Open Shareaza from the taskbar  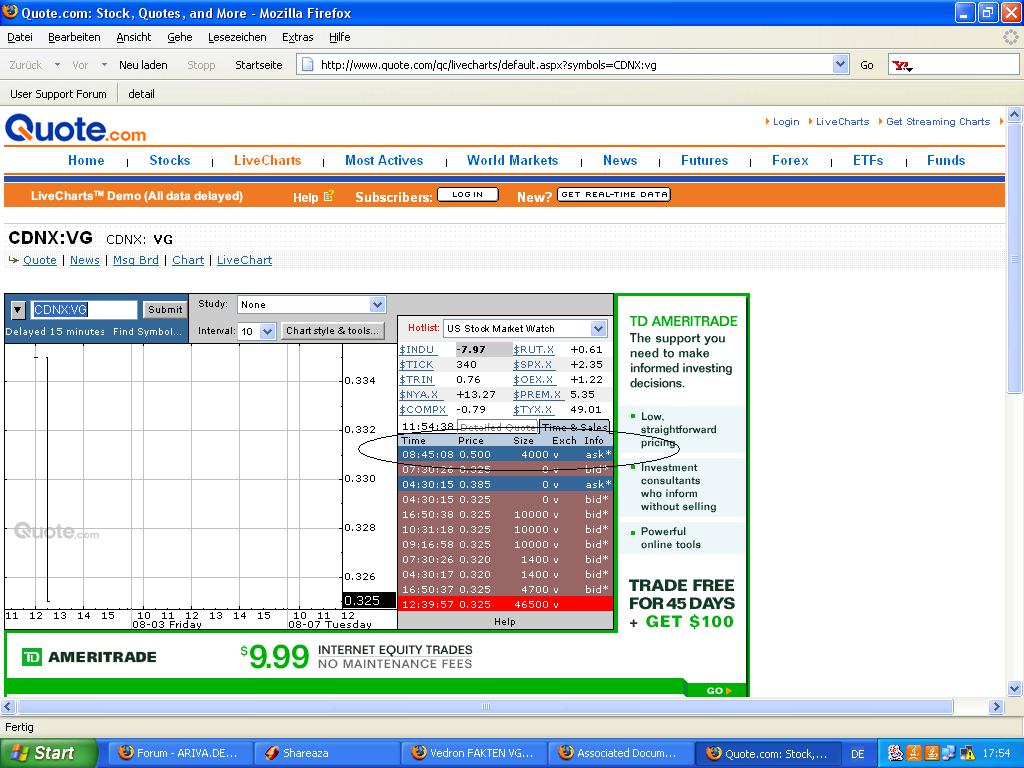295,753
